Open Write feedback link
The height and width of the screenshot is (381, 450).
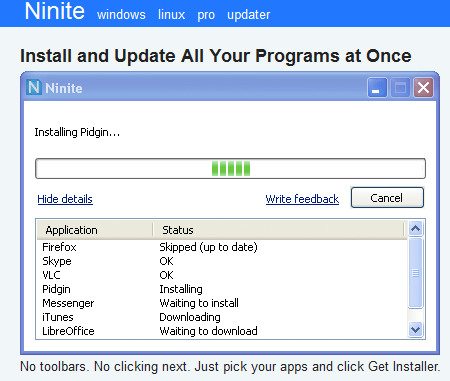click(x=302, y=199)
